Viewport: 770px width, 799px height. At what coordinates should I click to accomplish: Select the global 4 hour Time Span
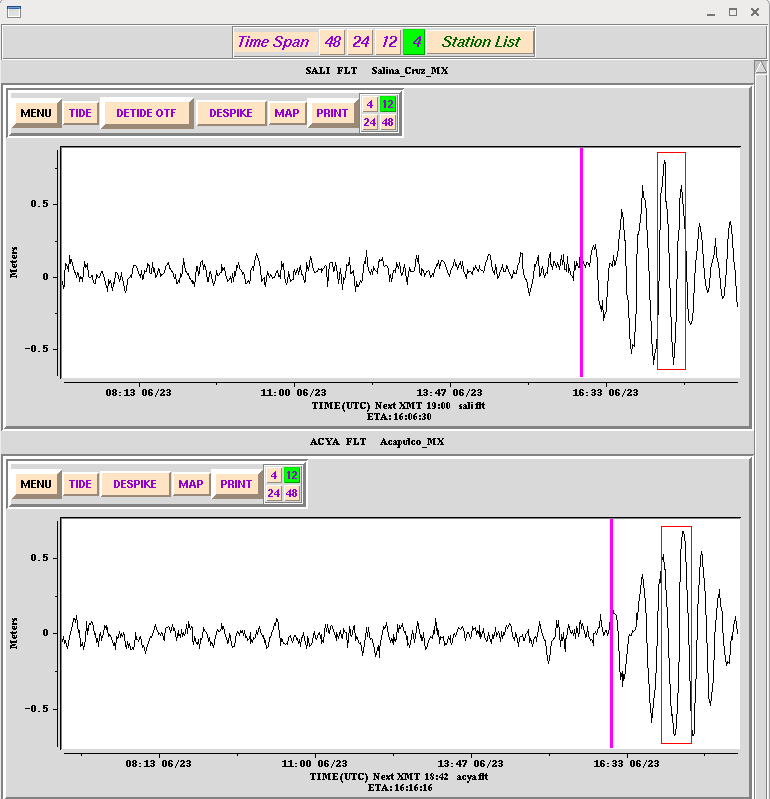pos(415,42)
